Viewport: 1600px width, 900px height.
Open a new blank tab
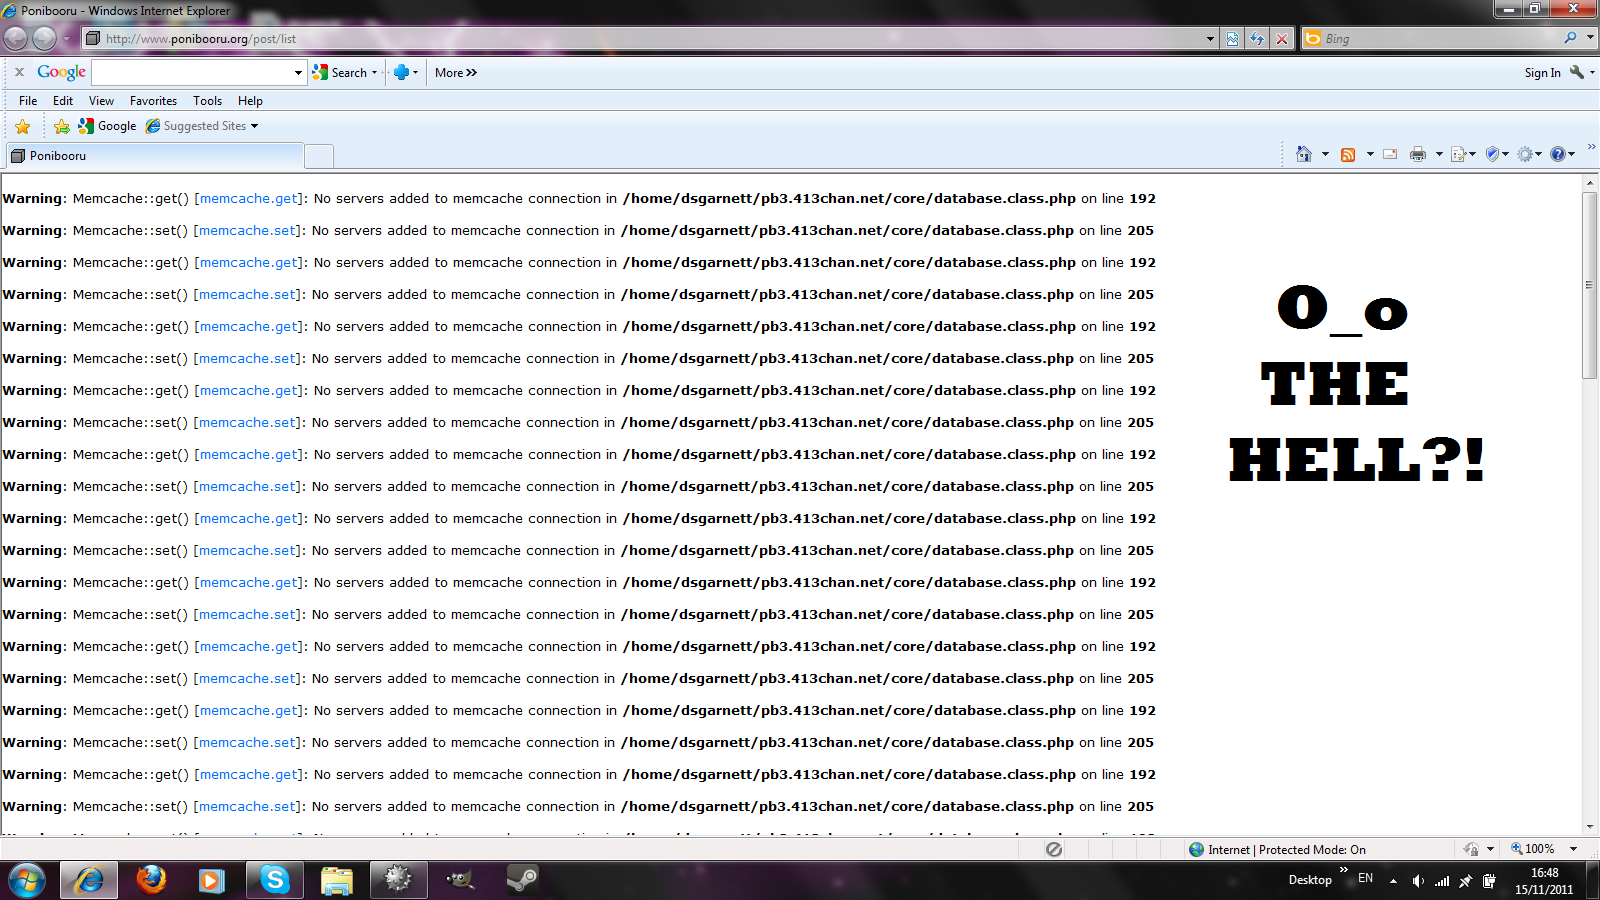319,156
